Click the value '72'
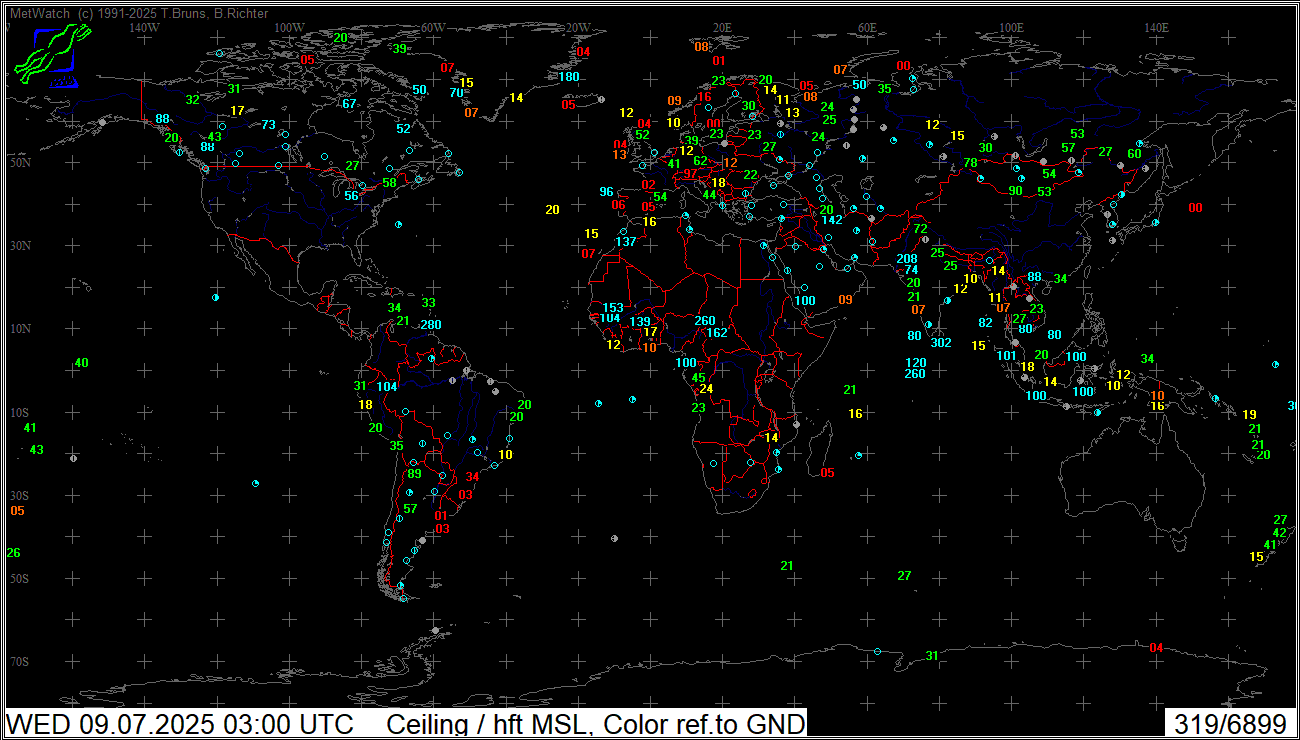This screenshot has width=1300, height=740. (921, 229)
